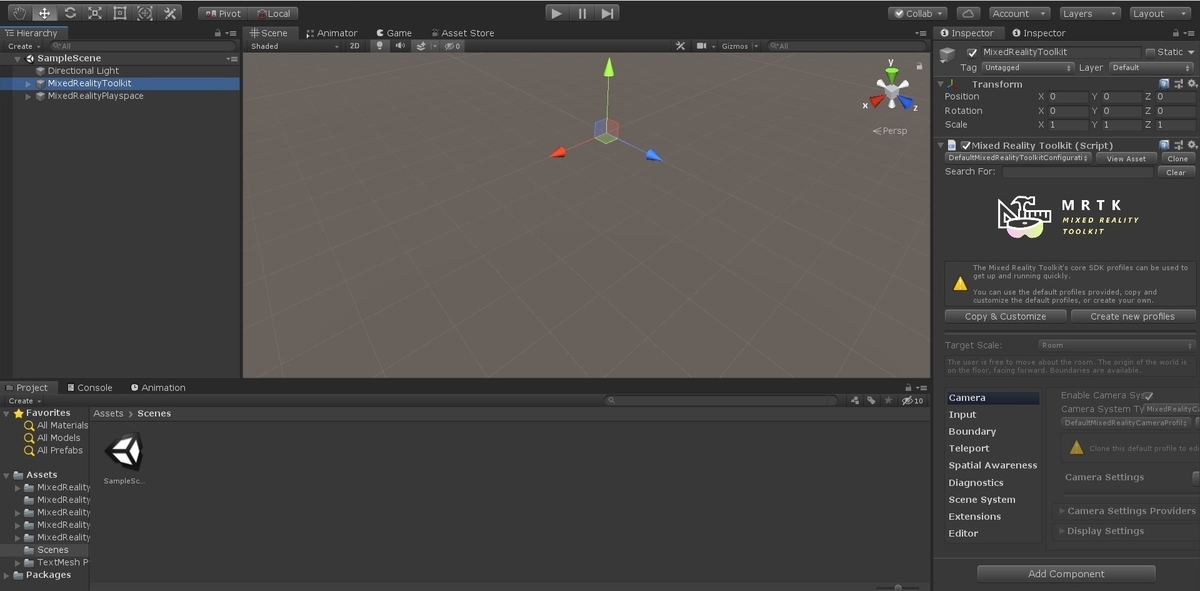Screen dimensions: 1200x591
Task: Open the Layers dropdown
Action: pyautogui.click(x=1089, y=14)
